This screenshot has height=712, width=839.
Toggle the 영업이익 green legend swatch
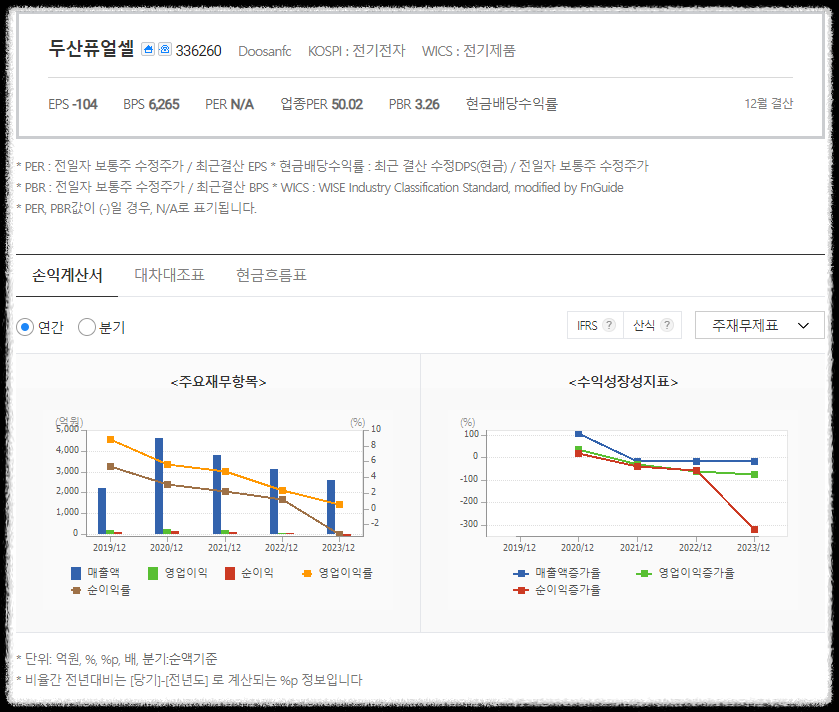click(x=153, y=573)
